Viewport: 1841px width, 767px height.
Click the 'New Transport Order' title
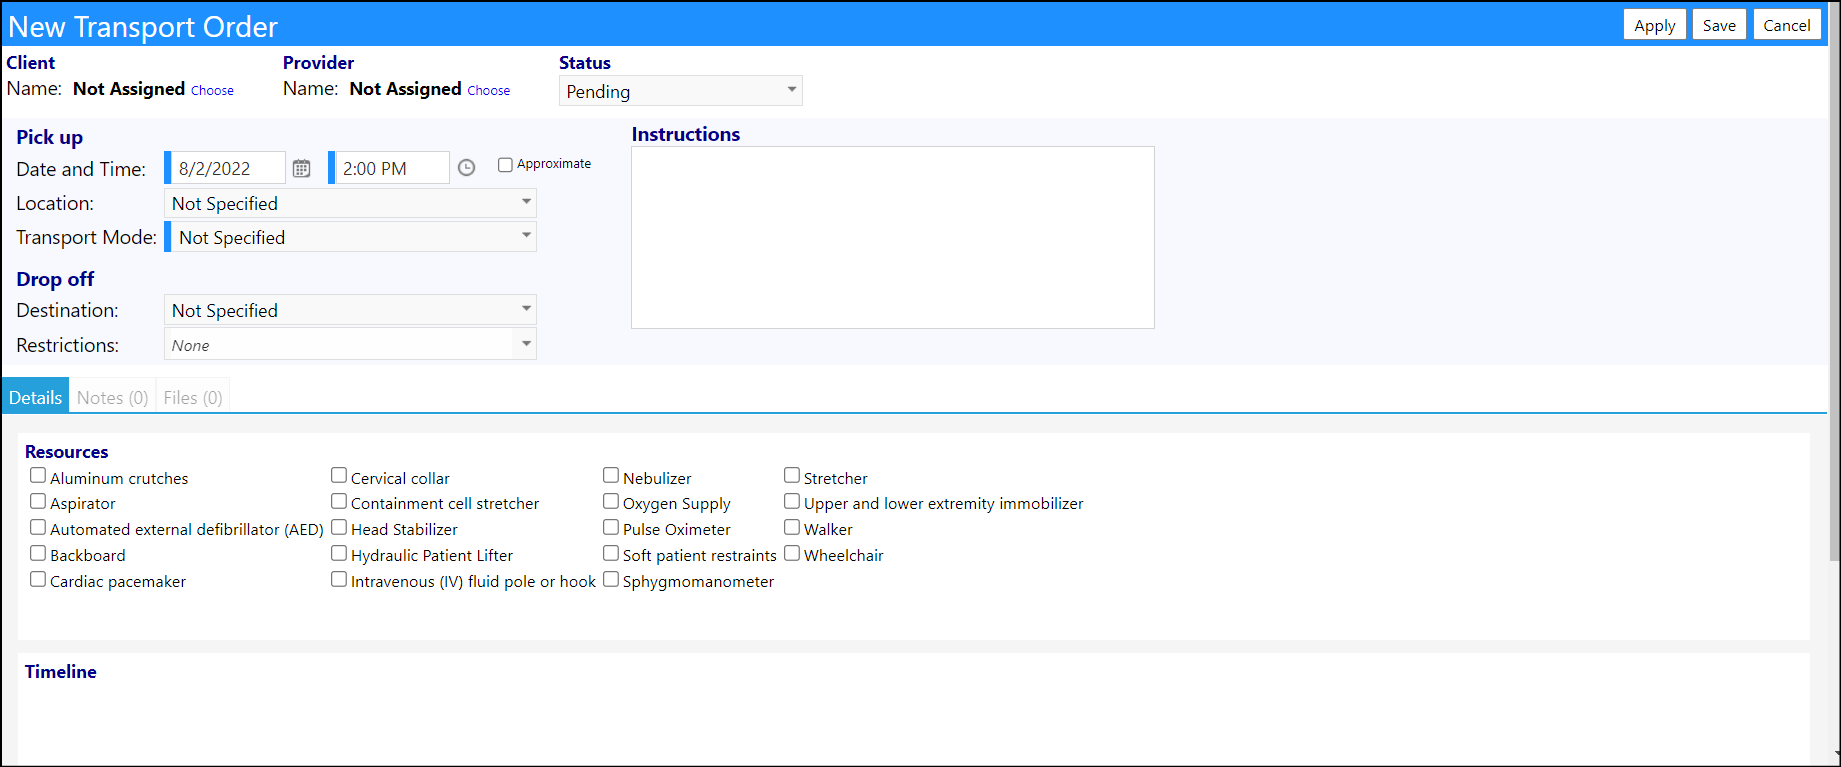pos(143,27)
